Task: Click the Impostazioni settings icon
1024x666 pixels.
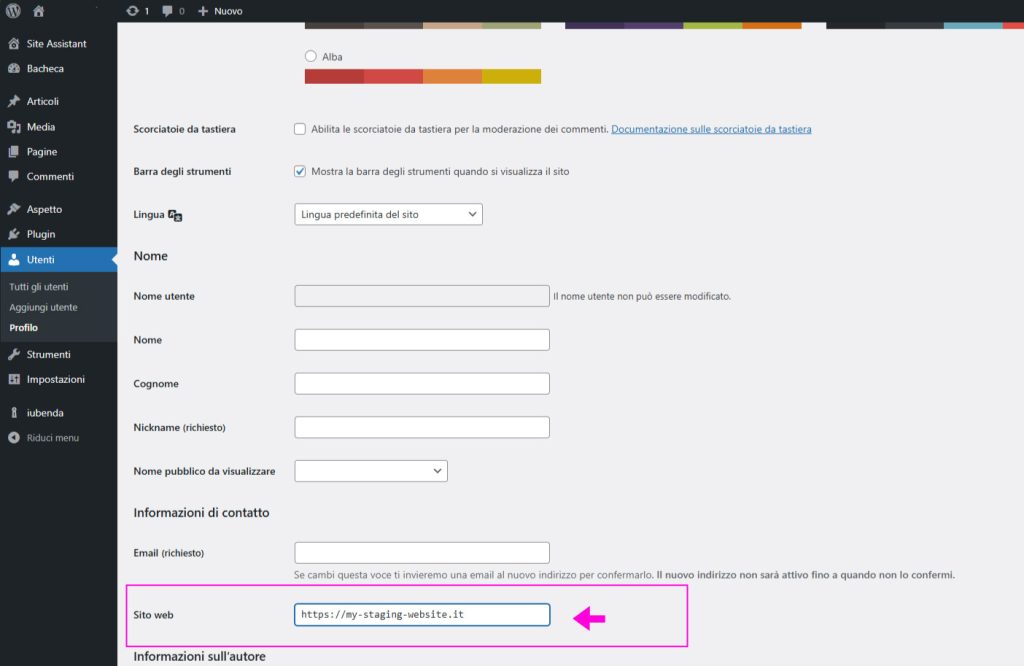Action: coord(13,380)
